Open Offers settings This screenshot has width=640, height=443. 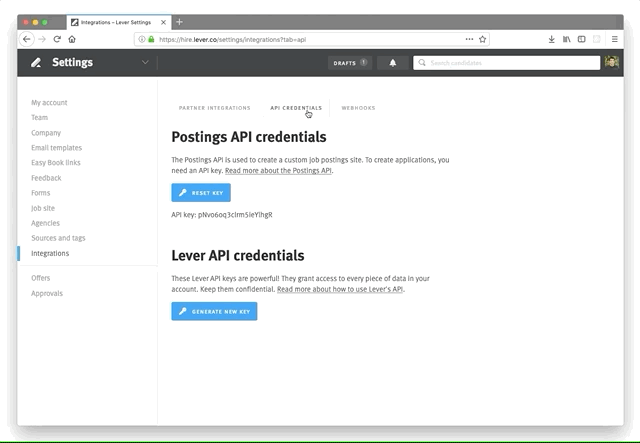[x=41, y=278]
